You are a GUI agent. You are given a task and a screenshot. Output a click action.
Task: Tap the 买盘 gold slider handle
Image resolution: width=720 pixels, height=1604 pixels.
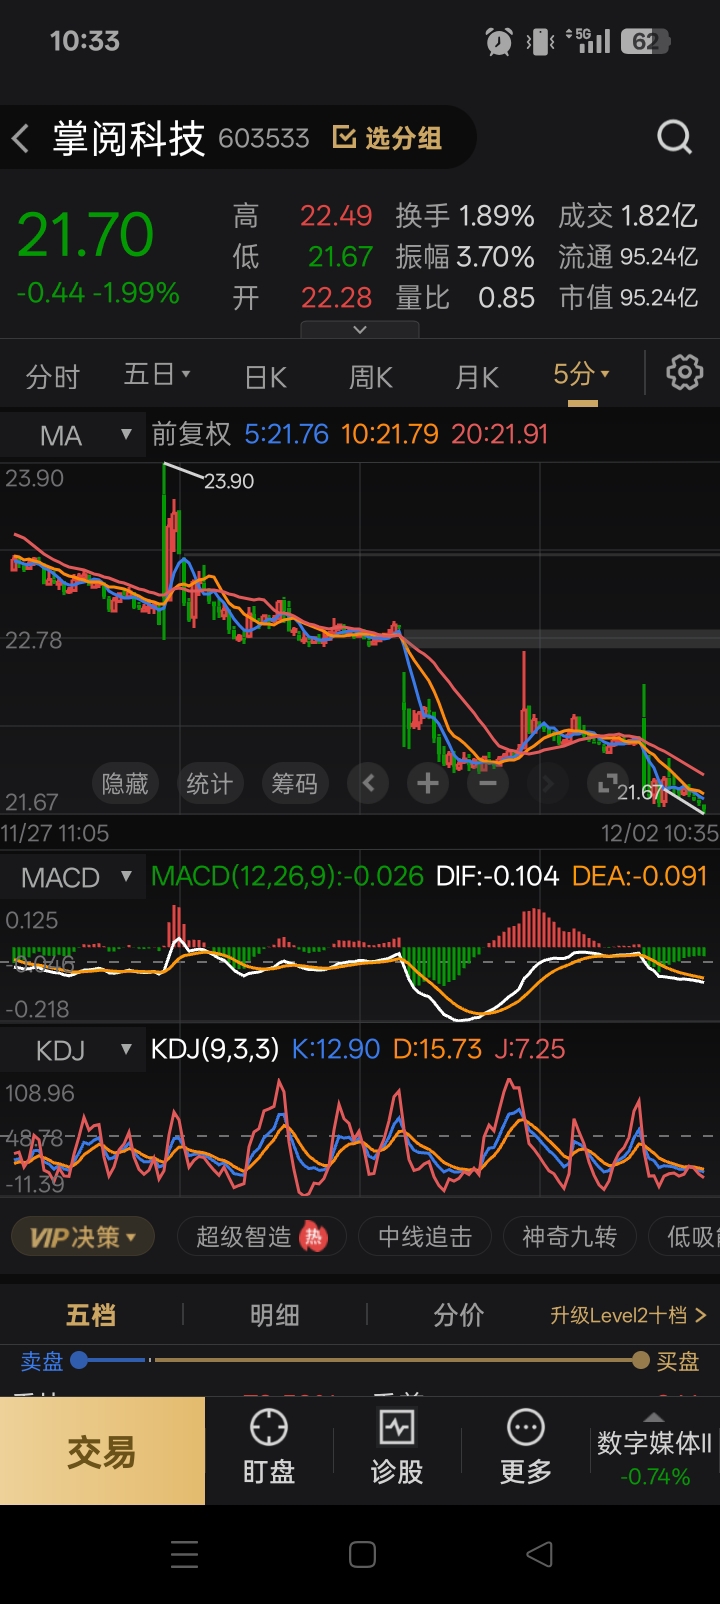pyautogui.click(x=641, y=1360)
